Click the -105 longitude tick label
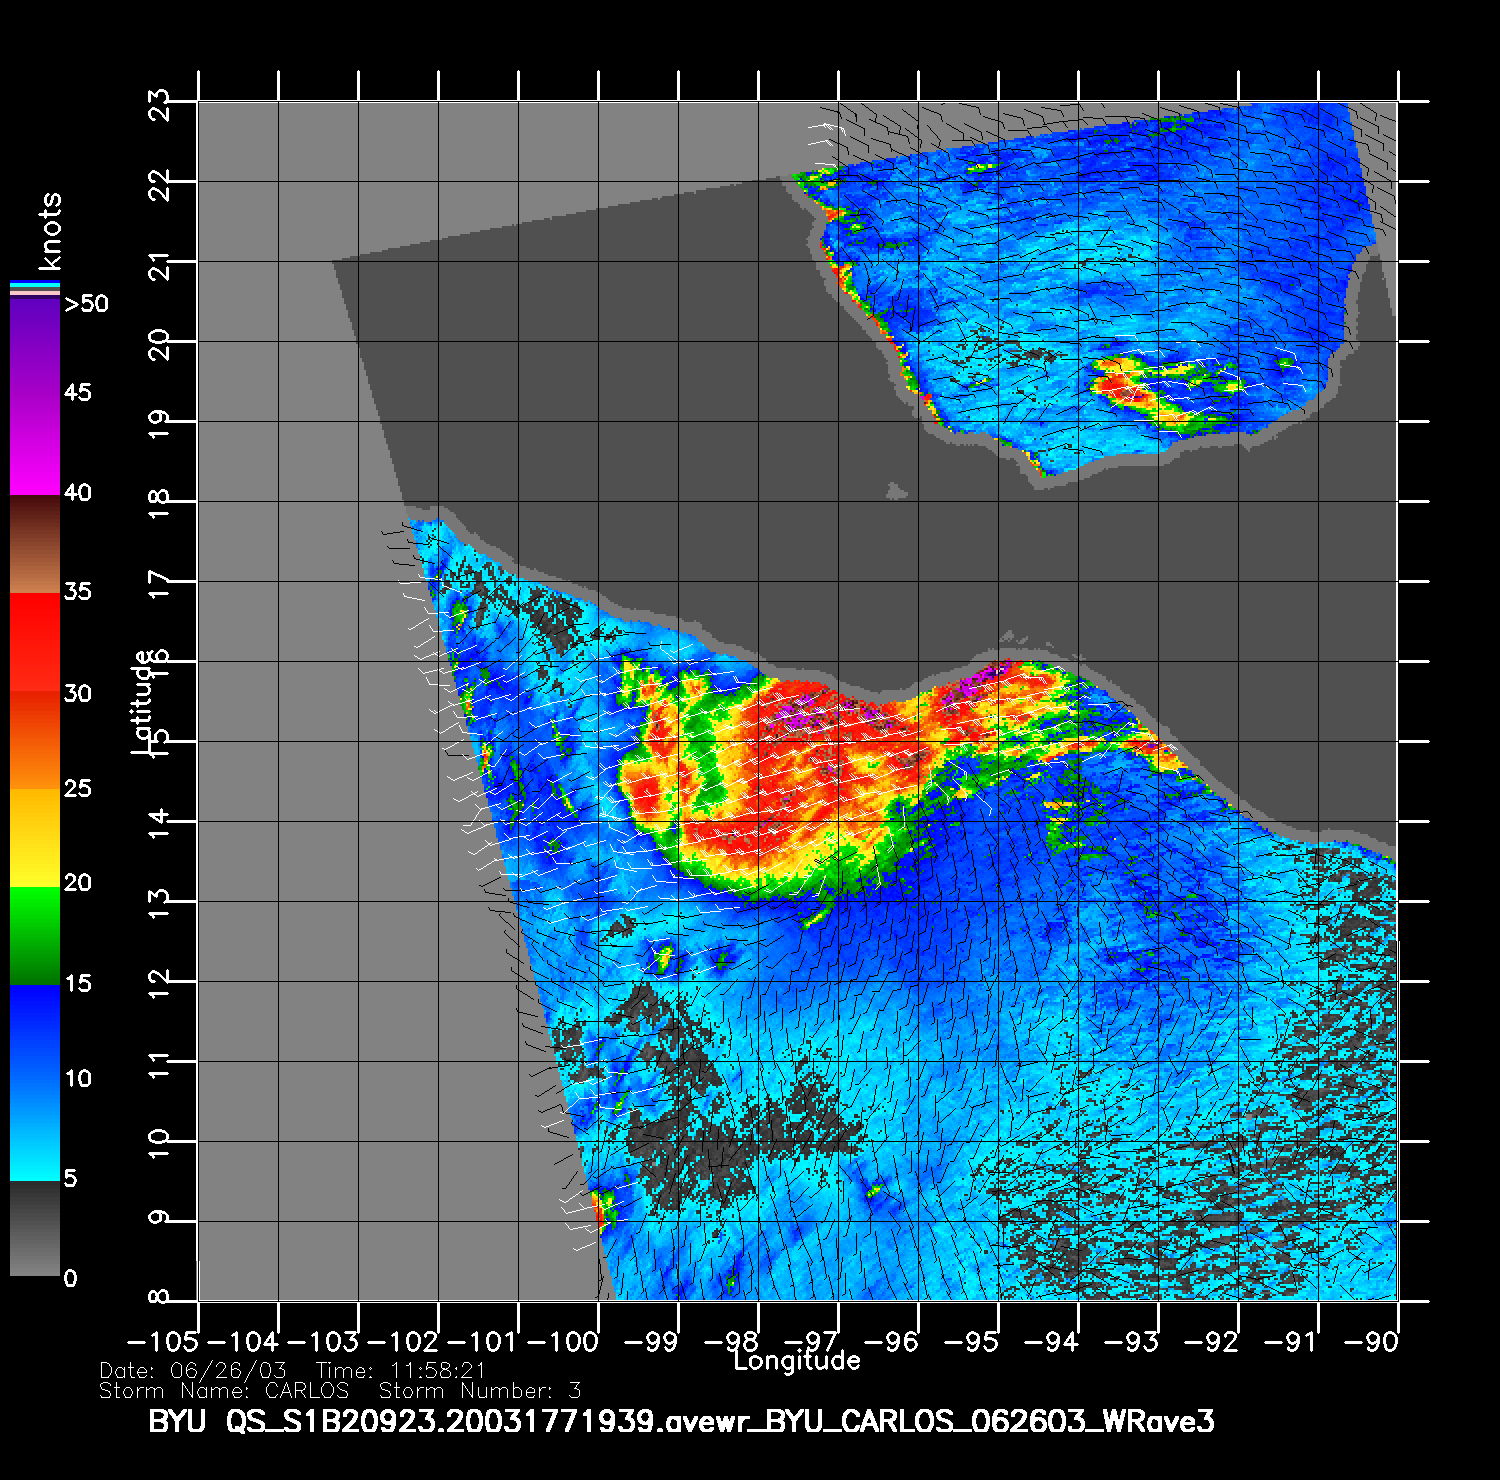The height and width of the screenshot is (1480, 1500). tap(162, 1341)
